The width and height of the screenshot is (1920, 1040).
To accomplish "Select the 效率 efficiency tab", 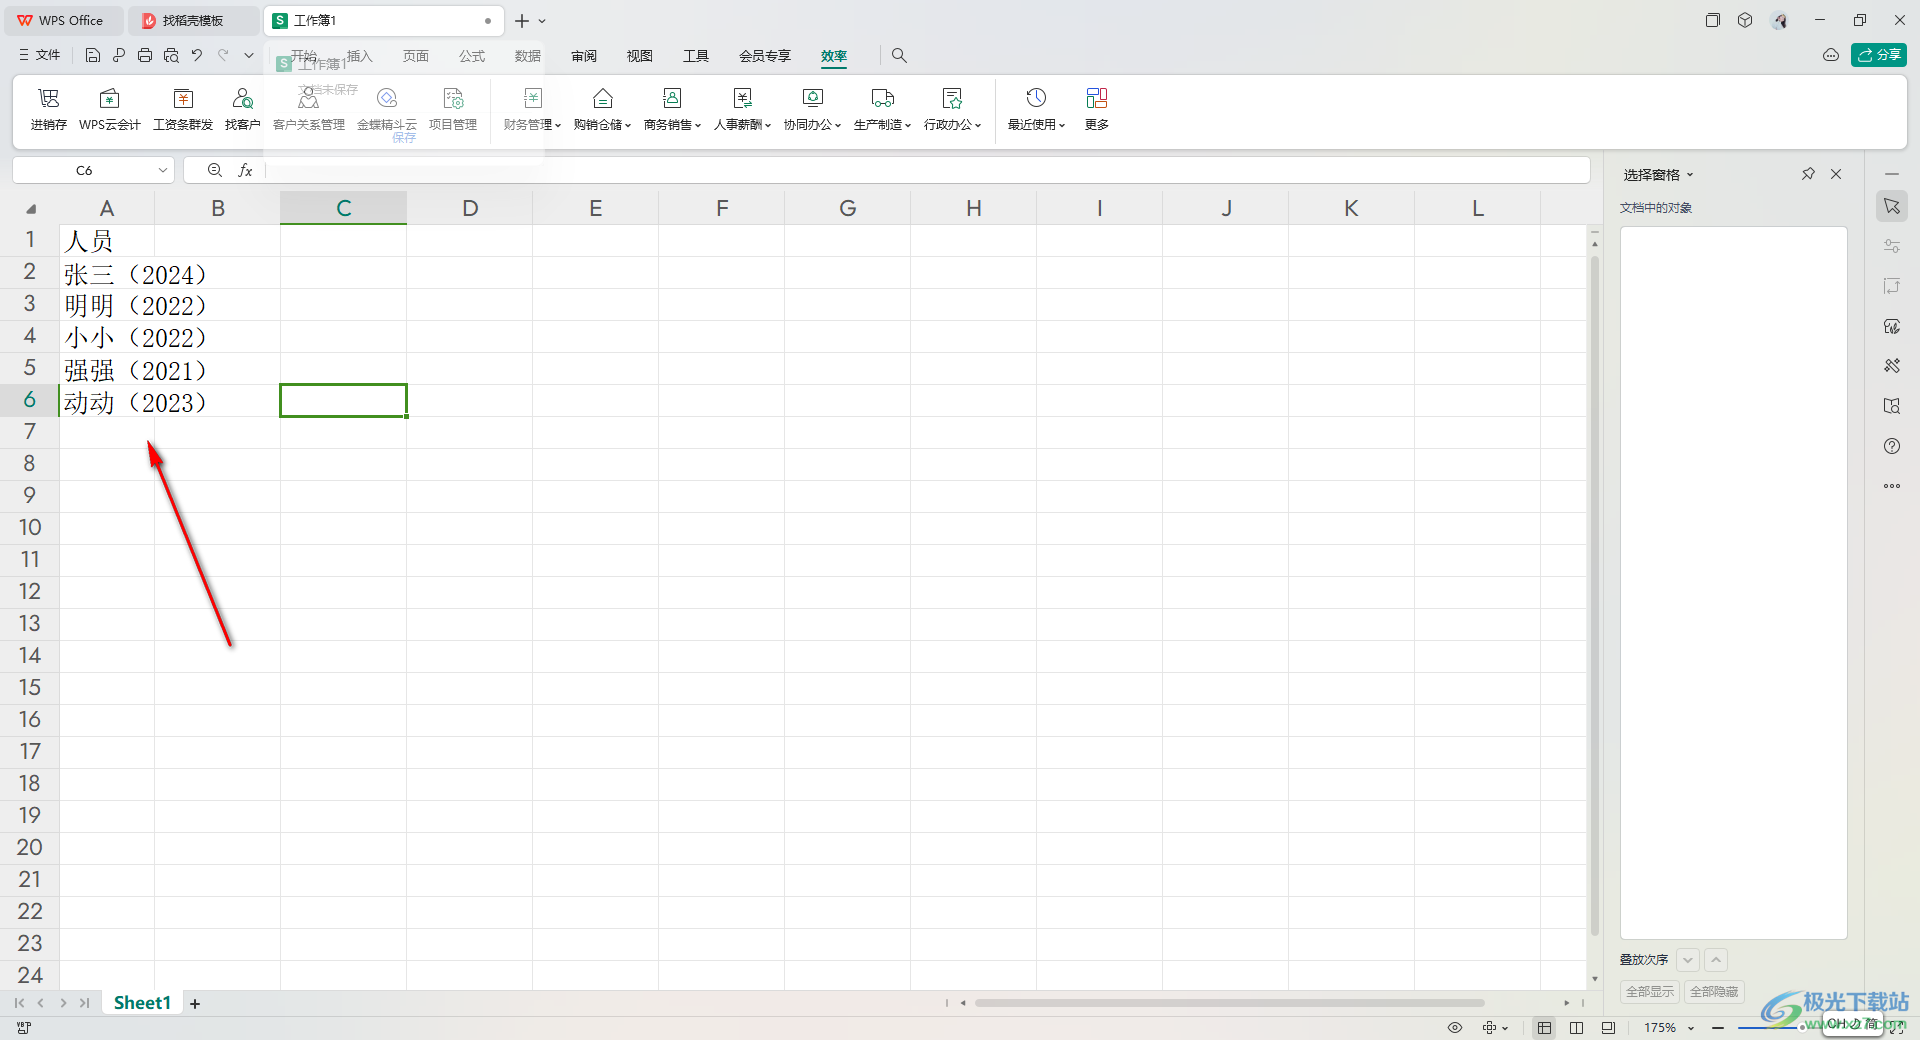I will pyautogui.click(x=834, y=56).
